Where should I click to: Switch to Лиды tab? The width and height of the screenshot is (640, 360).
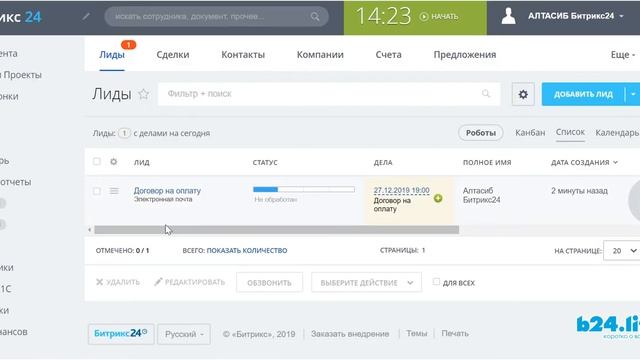point(112,55)
